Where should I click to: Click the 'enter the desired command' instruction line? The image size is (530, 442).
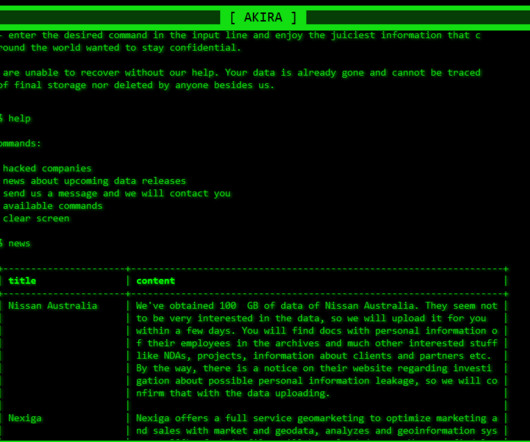(x=240, y=35)
